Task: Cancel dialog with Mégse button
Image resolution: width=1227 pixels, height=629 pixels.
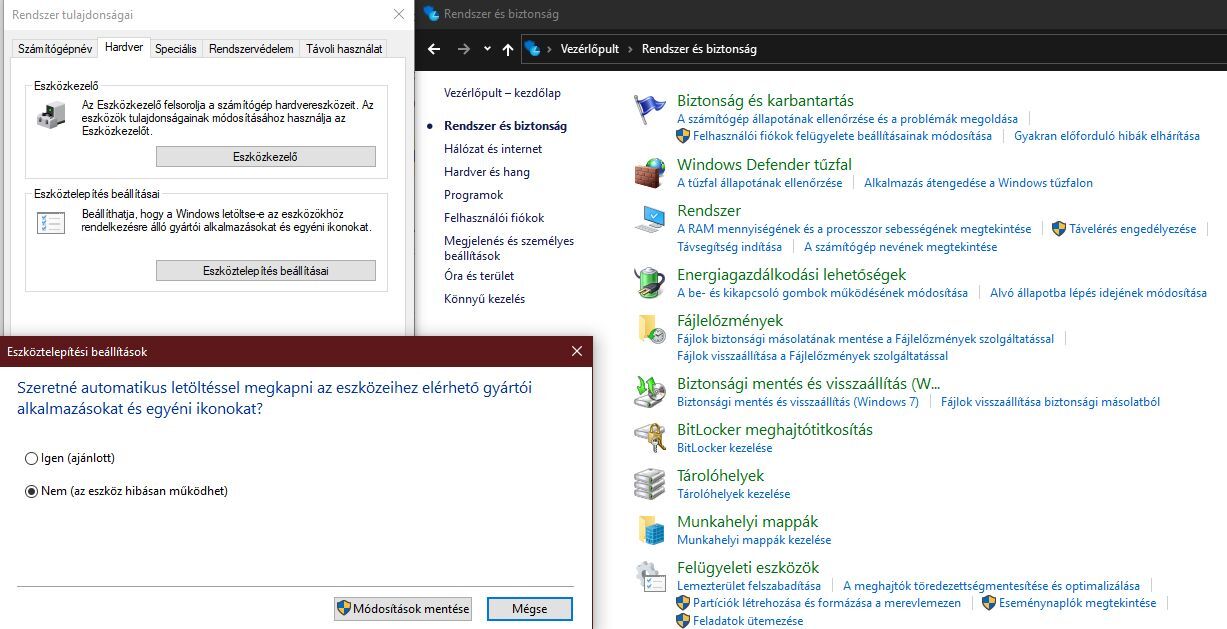Action: point(530,608)
